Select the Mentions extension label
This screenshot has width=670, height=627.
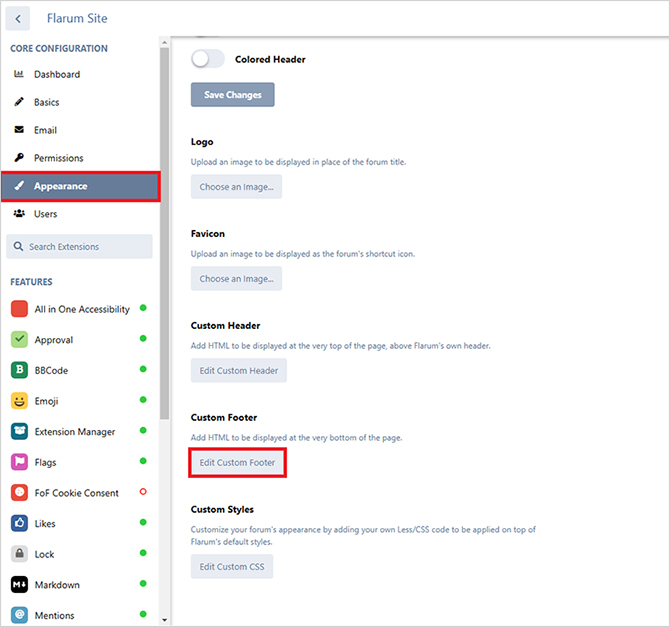tap(54, 615)
